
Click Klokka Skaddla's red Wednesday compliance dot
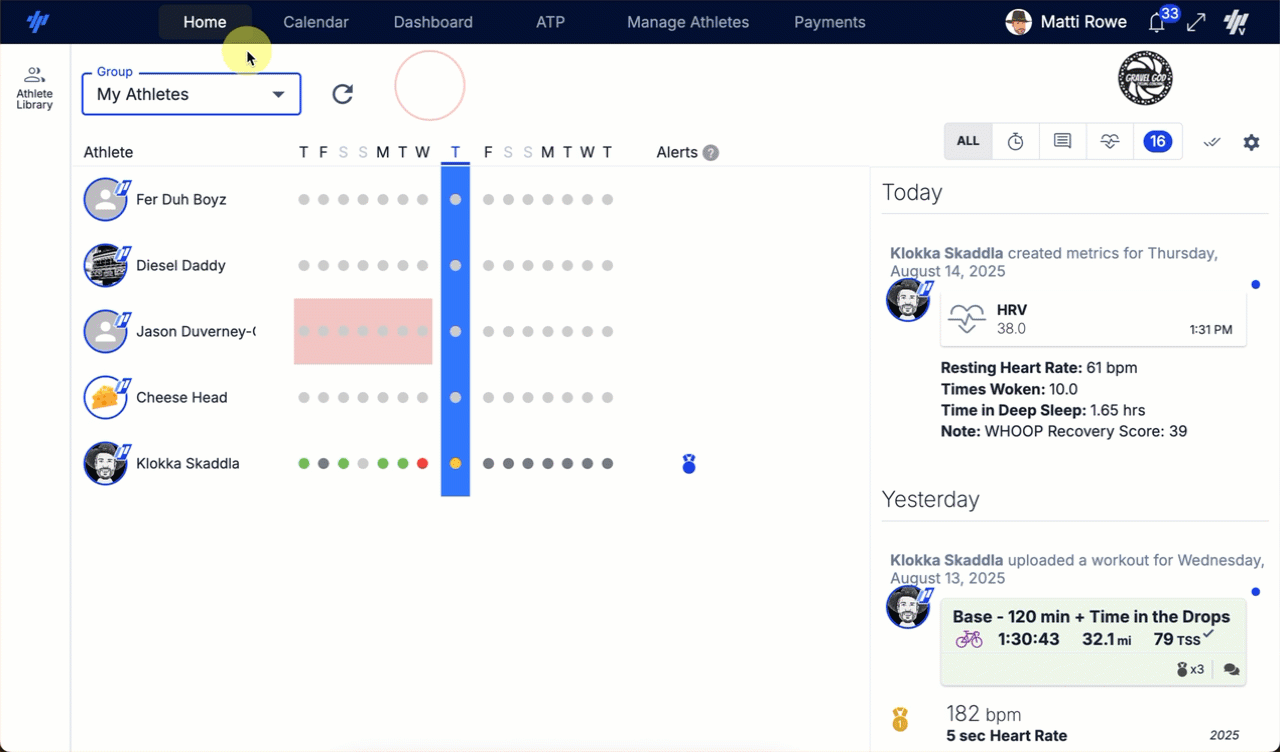(x=422, y=464)
